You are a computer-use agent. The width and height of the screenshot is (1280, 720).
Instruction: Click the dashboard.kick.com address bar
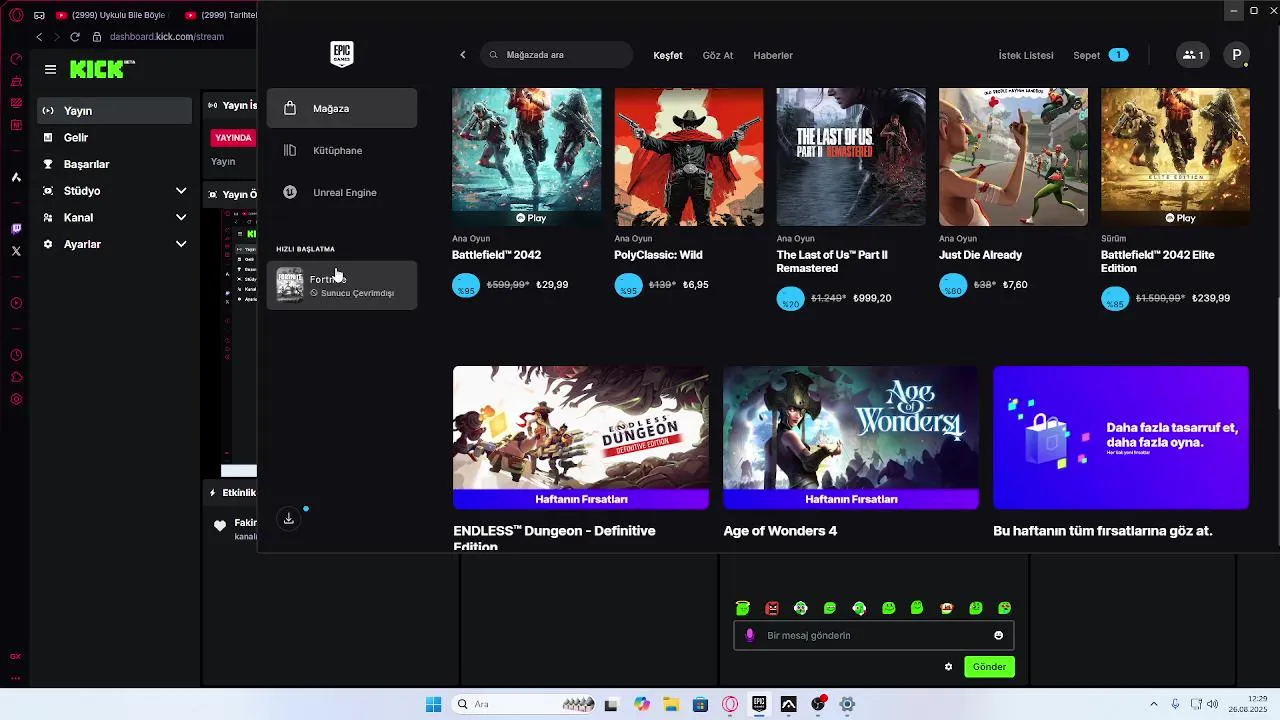[167, 37]
